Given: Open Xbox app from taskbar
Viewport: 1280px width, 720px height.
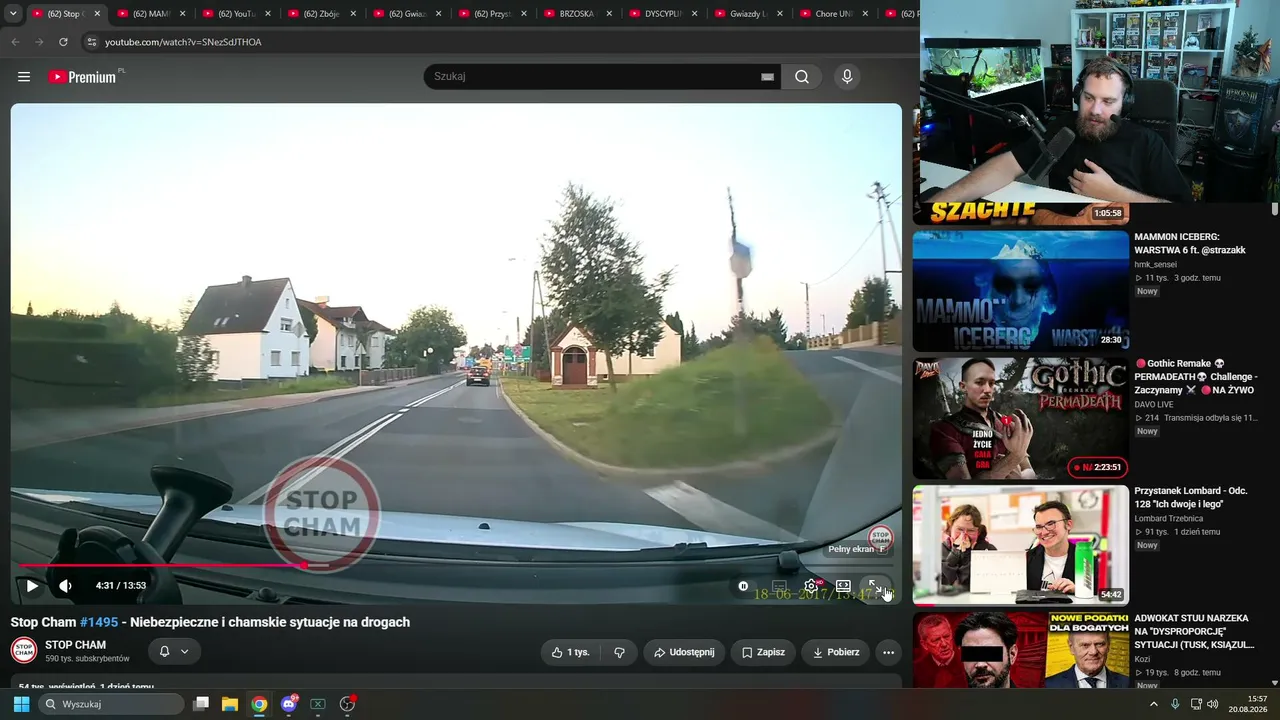Looking at the screenshot, I should pyautogui.click(x=318, y=704).
